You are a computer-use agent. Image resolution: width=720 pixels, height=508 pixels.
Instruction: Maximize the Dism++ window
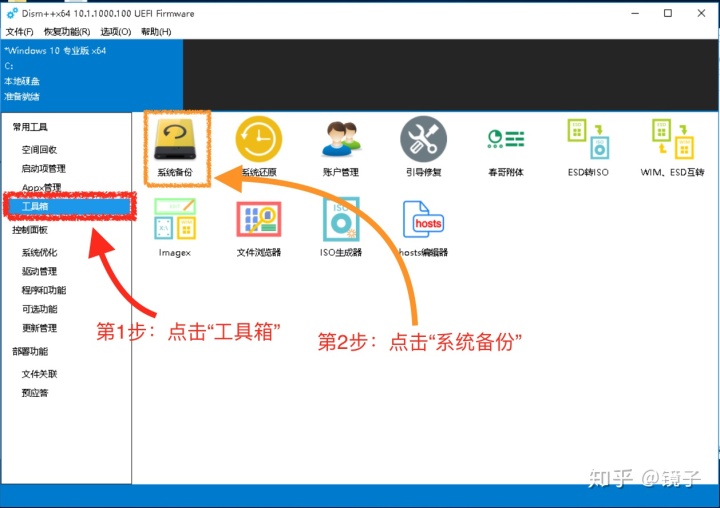[x=668, y=13]
